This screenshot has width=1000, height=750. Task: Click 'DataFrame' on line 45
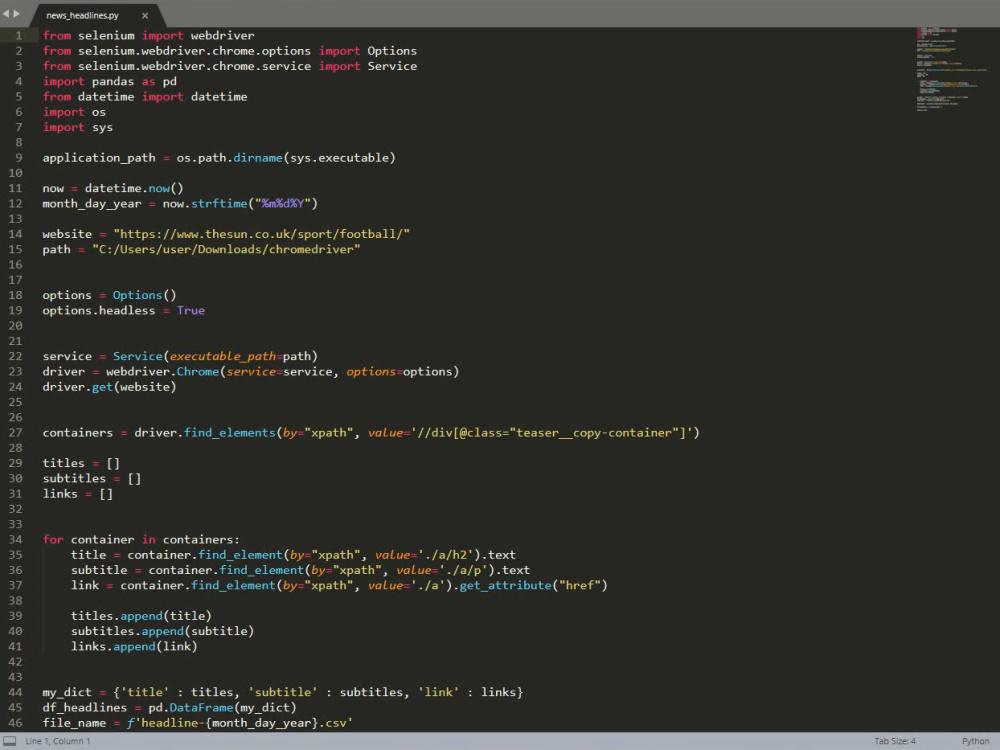(x=201, y=708)
